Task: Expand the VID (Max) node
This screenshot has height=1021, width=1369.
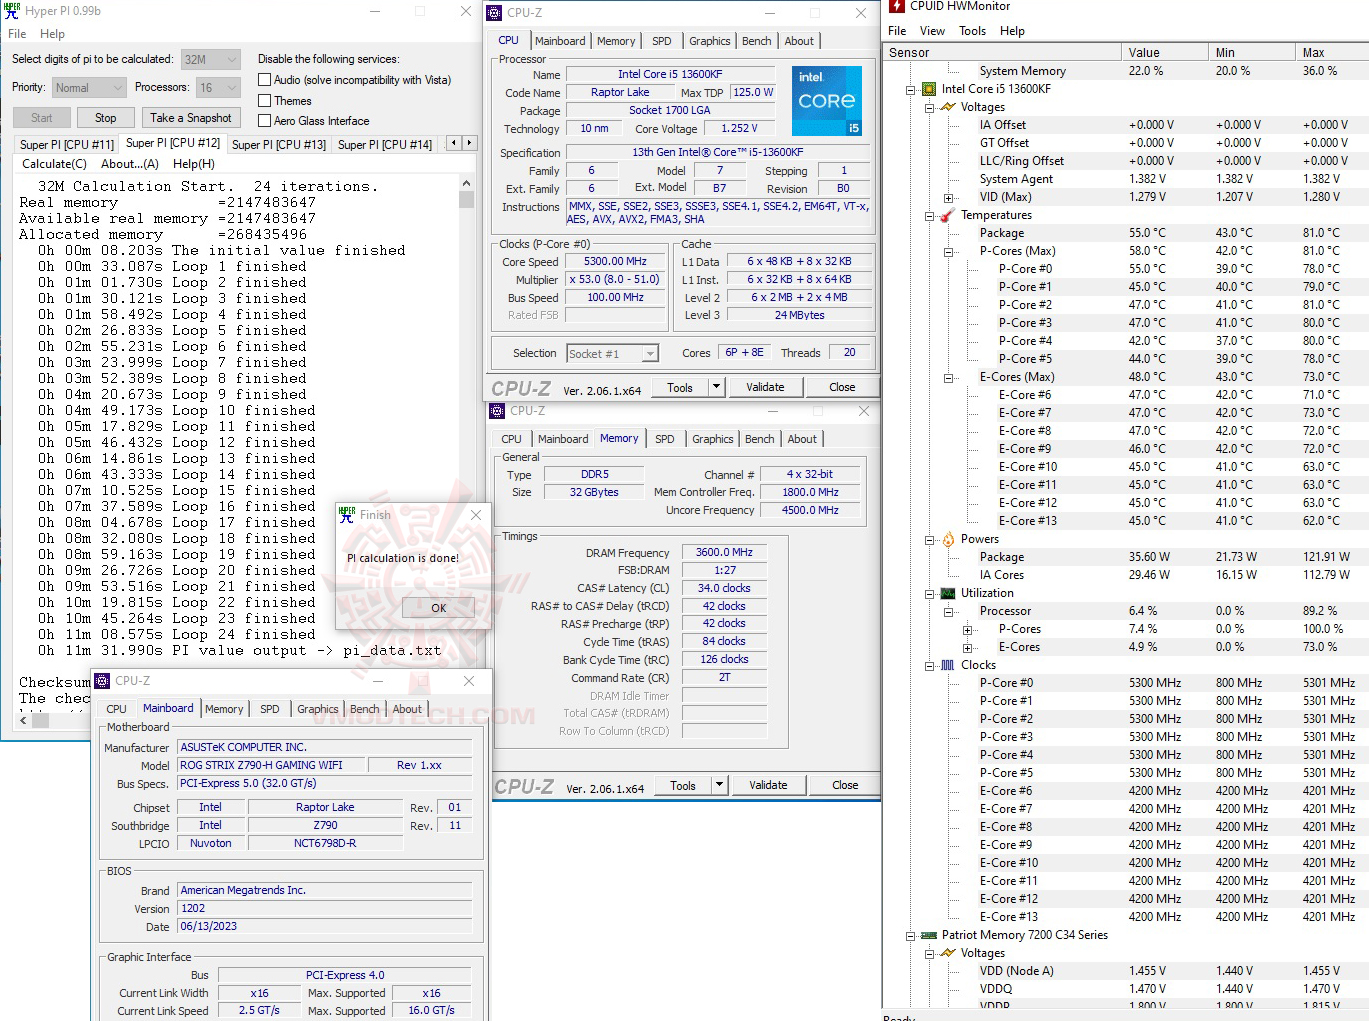Action: coord(948,197)
